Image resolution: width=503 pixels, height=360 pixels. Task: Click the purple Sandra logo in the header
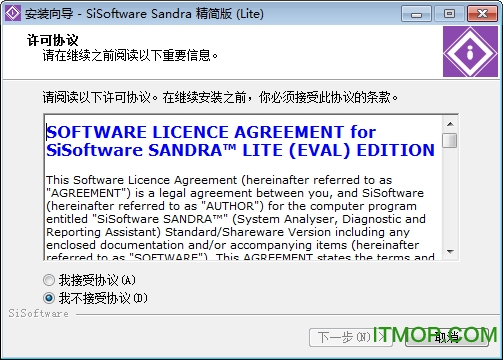pos(470,52)
